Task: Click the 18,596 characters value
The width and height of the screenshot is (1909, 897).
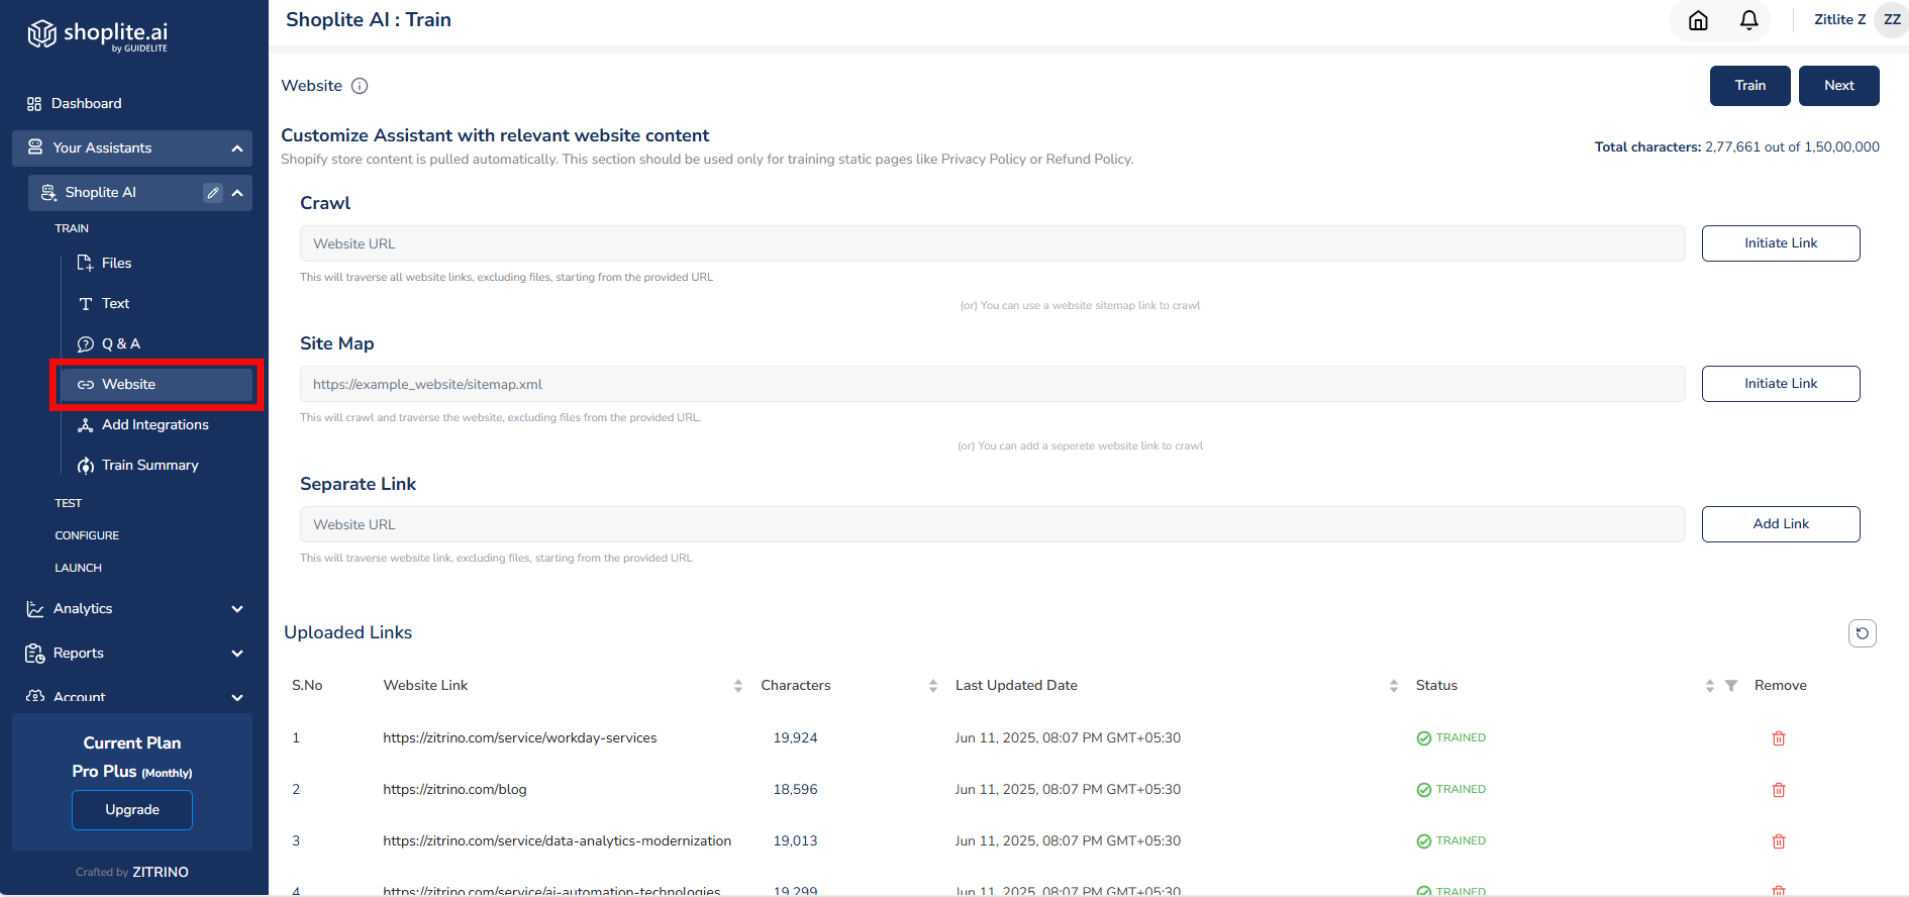Action: [795, 790]
